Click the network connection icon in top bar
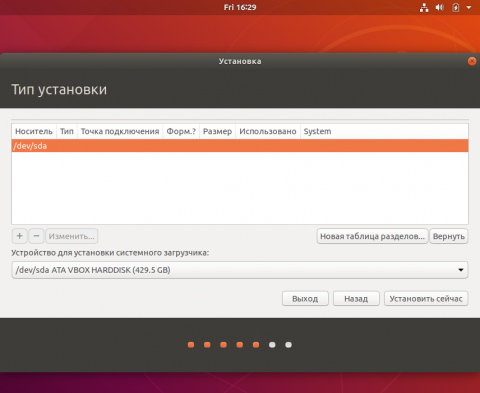The height and width of the screenshot is (393, 480). (424, 7)
